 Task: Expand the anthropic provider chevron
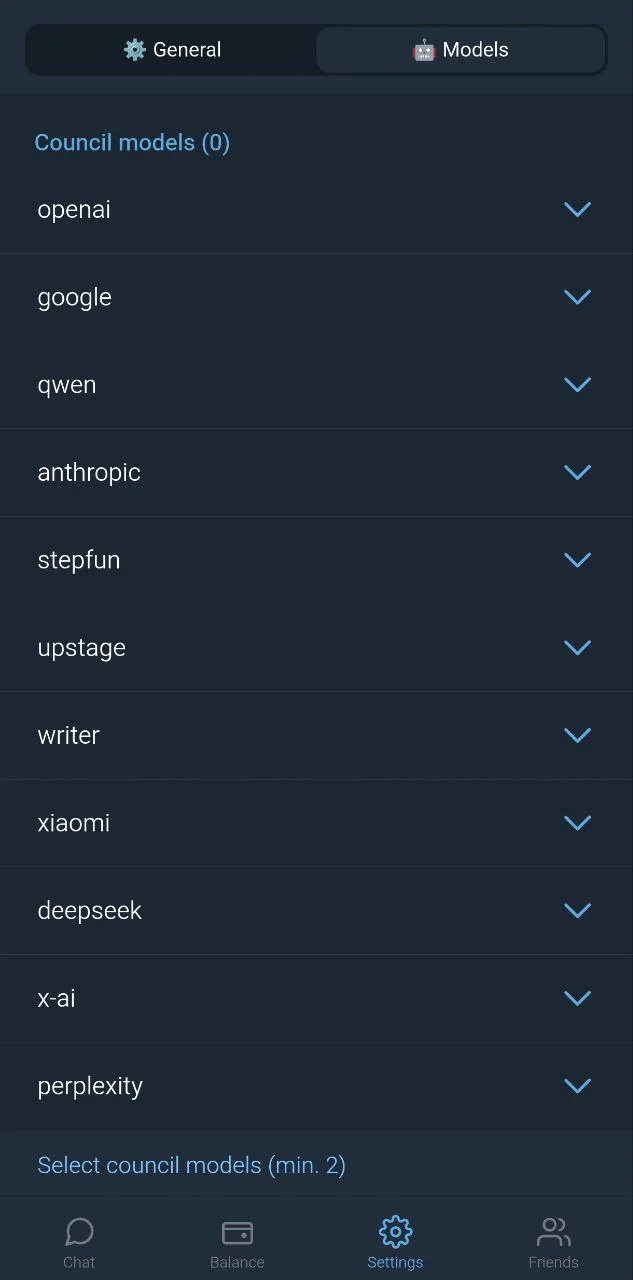577,472
